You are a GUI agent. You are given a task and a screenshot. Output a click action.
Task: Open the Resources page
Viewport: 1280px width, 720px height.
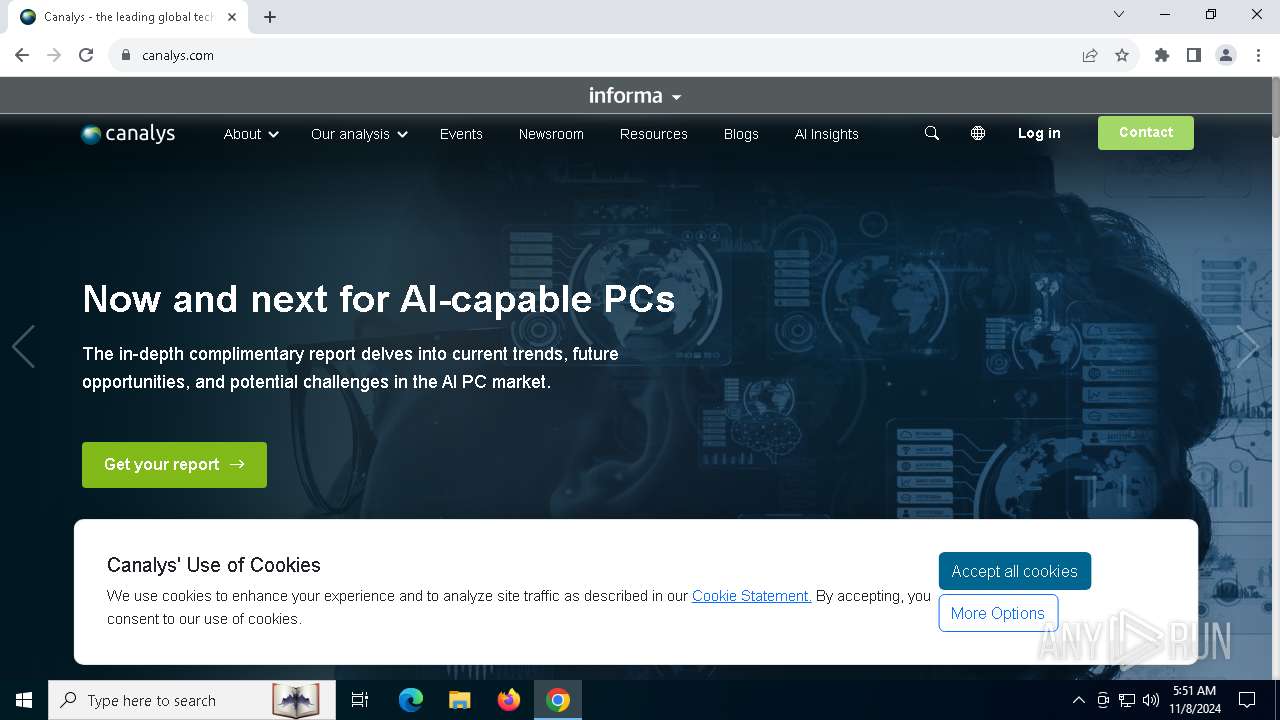(654, 134)
